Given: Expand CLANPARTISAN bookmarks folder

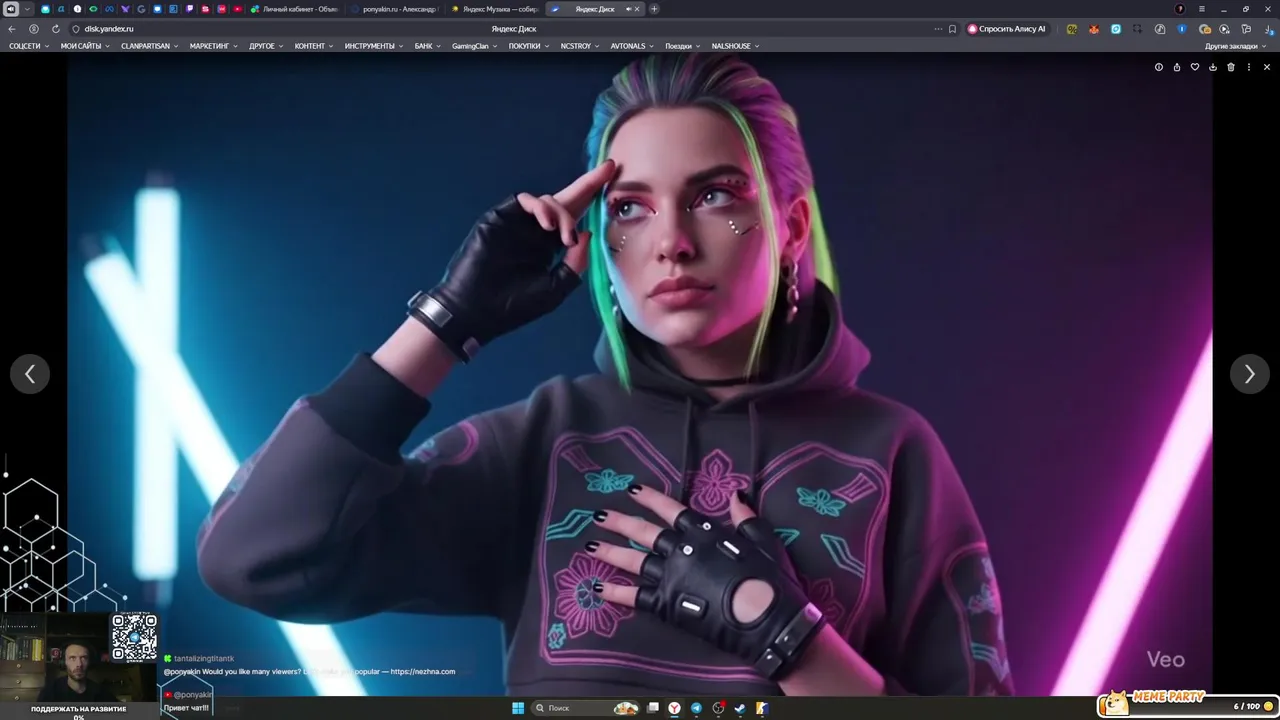Looking at the screenshot, I should coord(149,46).
